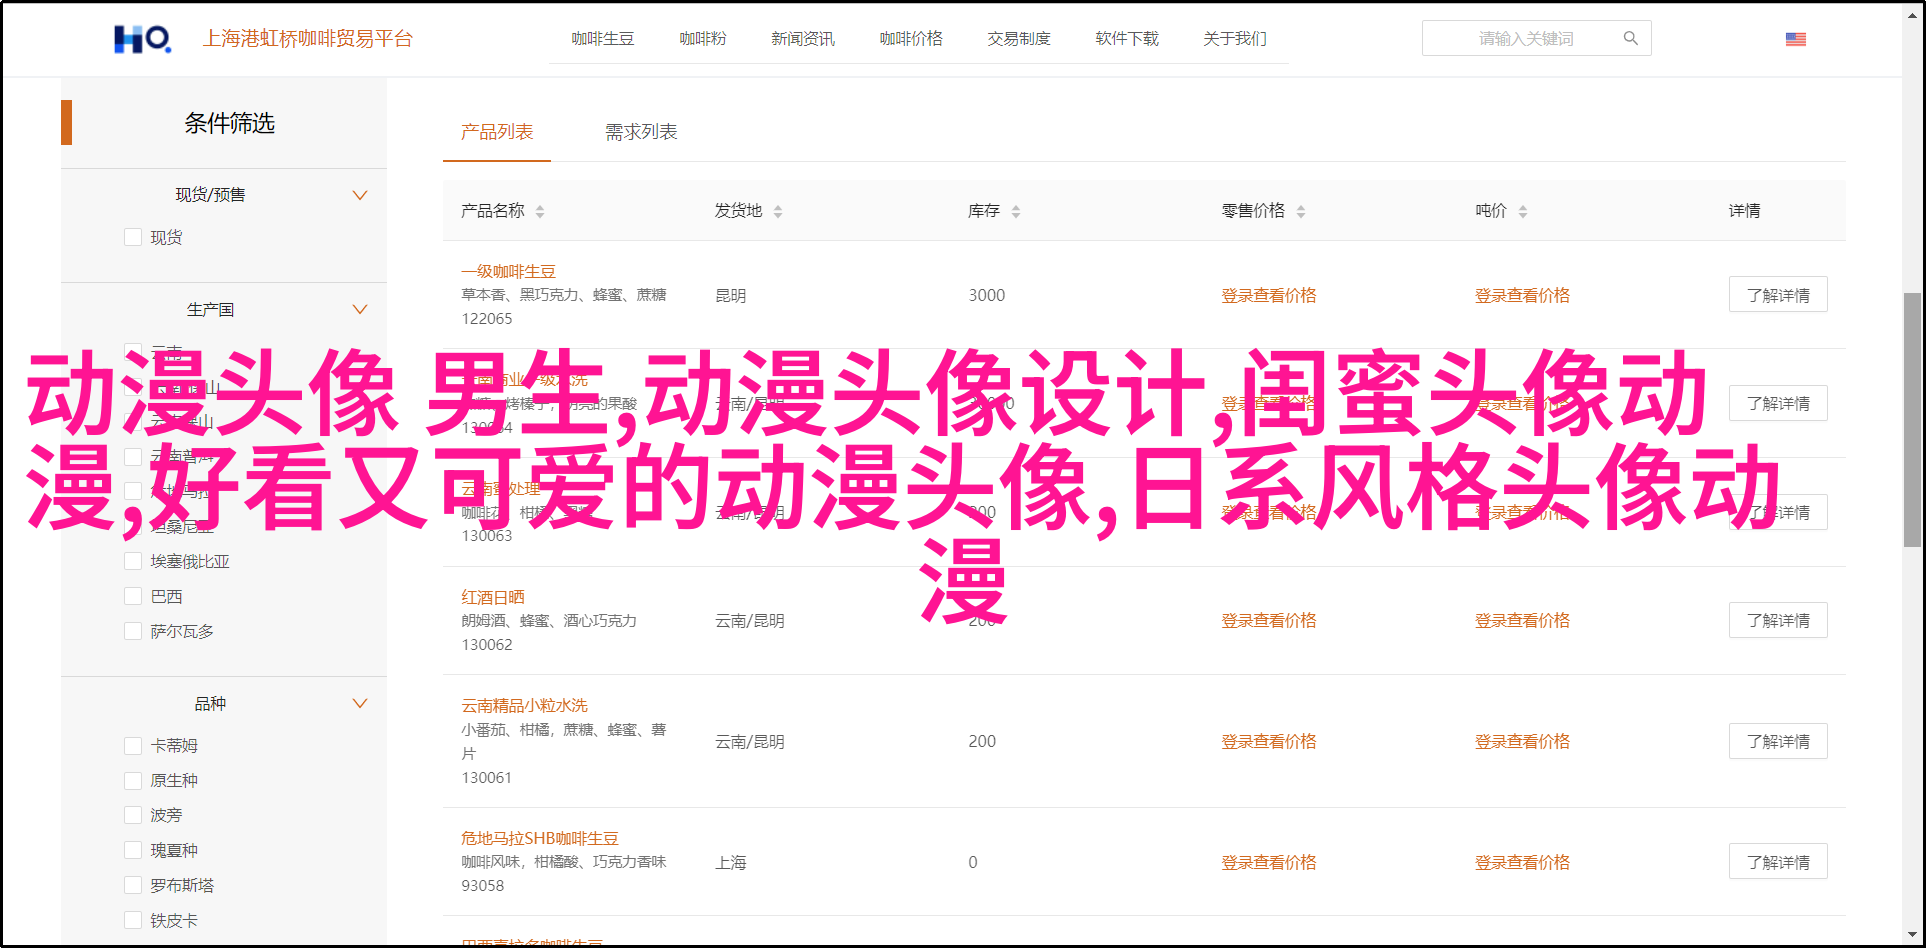Screen dimensions: 1927x950
Task: Click 了解详情 for 云南精品小粒水洗
Action: click(x=1778, y=741)
